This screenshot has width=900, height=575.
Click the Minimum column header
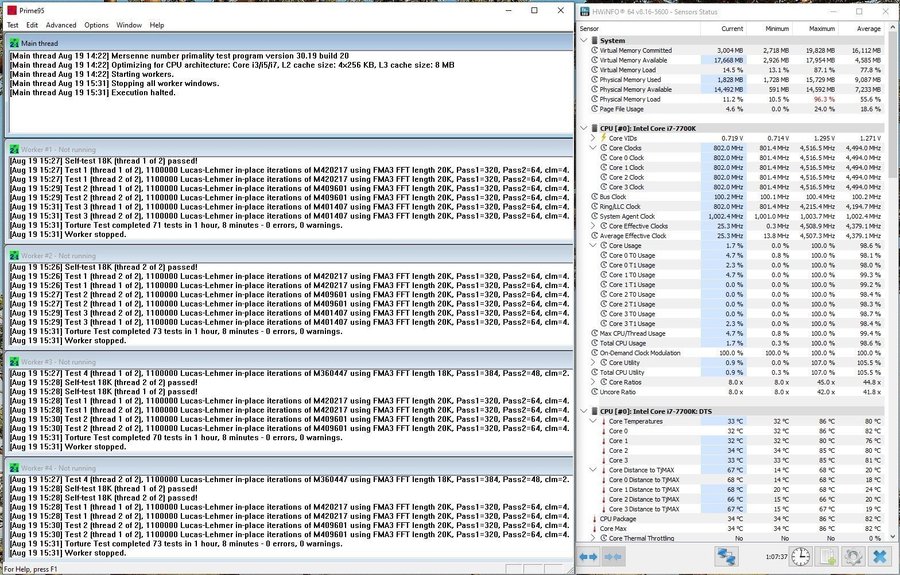pyautogui.click(x=769, y=28)
